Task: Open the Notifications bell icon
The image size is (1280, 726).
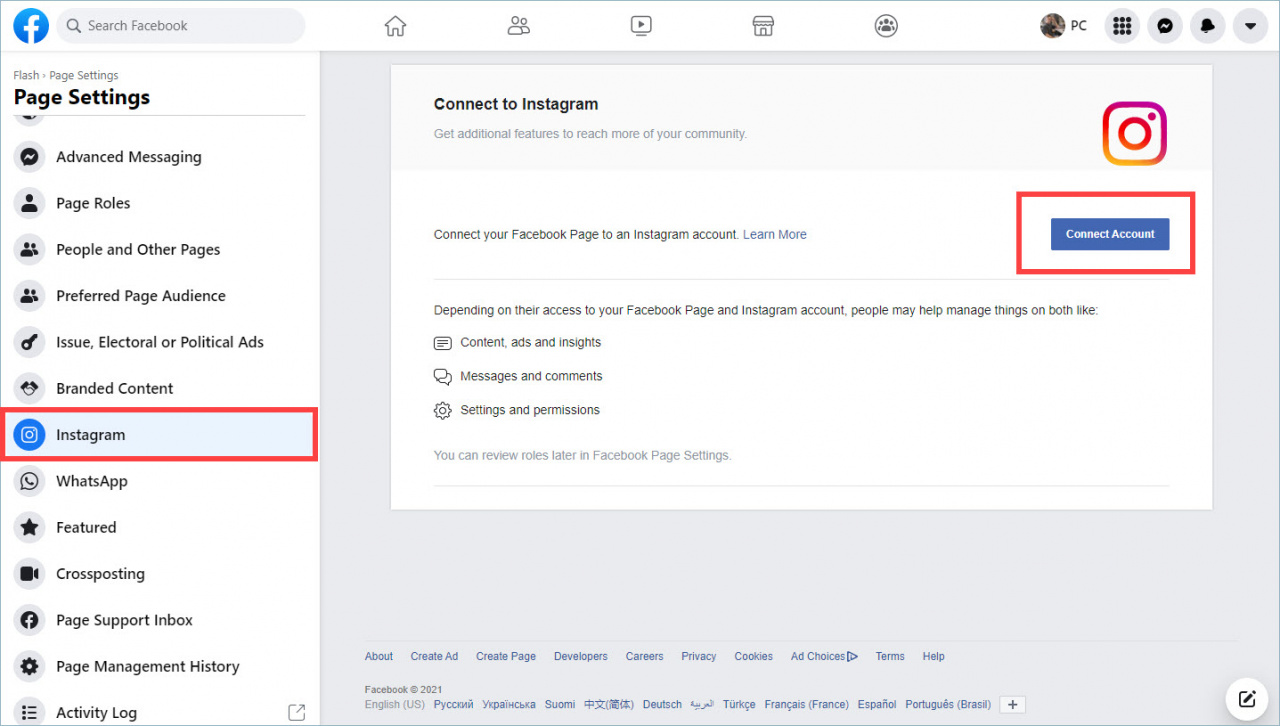Action: click(1208, 26)
